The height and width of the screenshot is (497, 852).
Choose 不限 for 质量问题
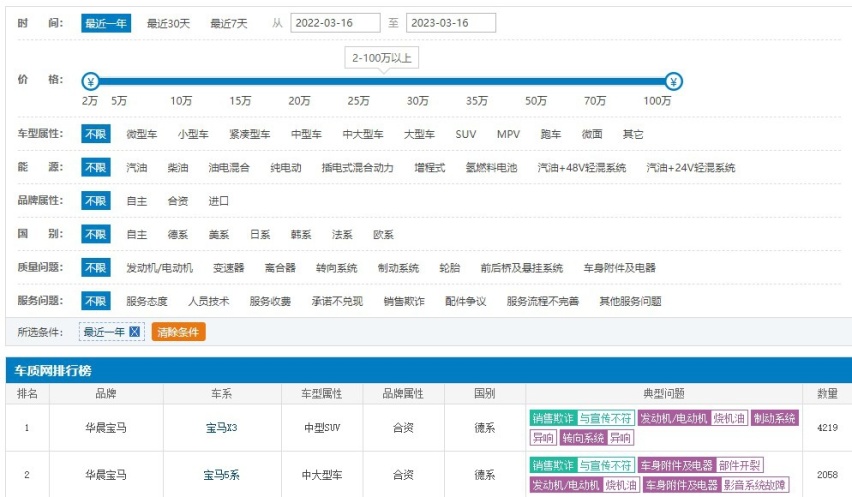96,268
